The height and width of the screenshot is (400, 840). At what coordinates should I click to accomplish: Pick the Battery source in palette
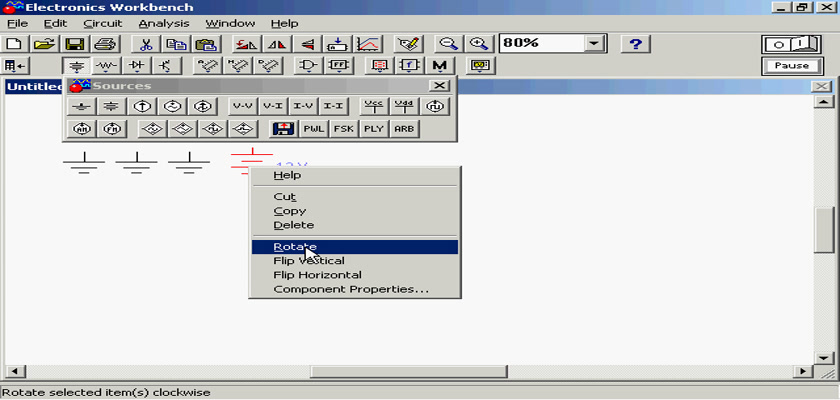111,107
